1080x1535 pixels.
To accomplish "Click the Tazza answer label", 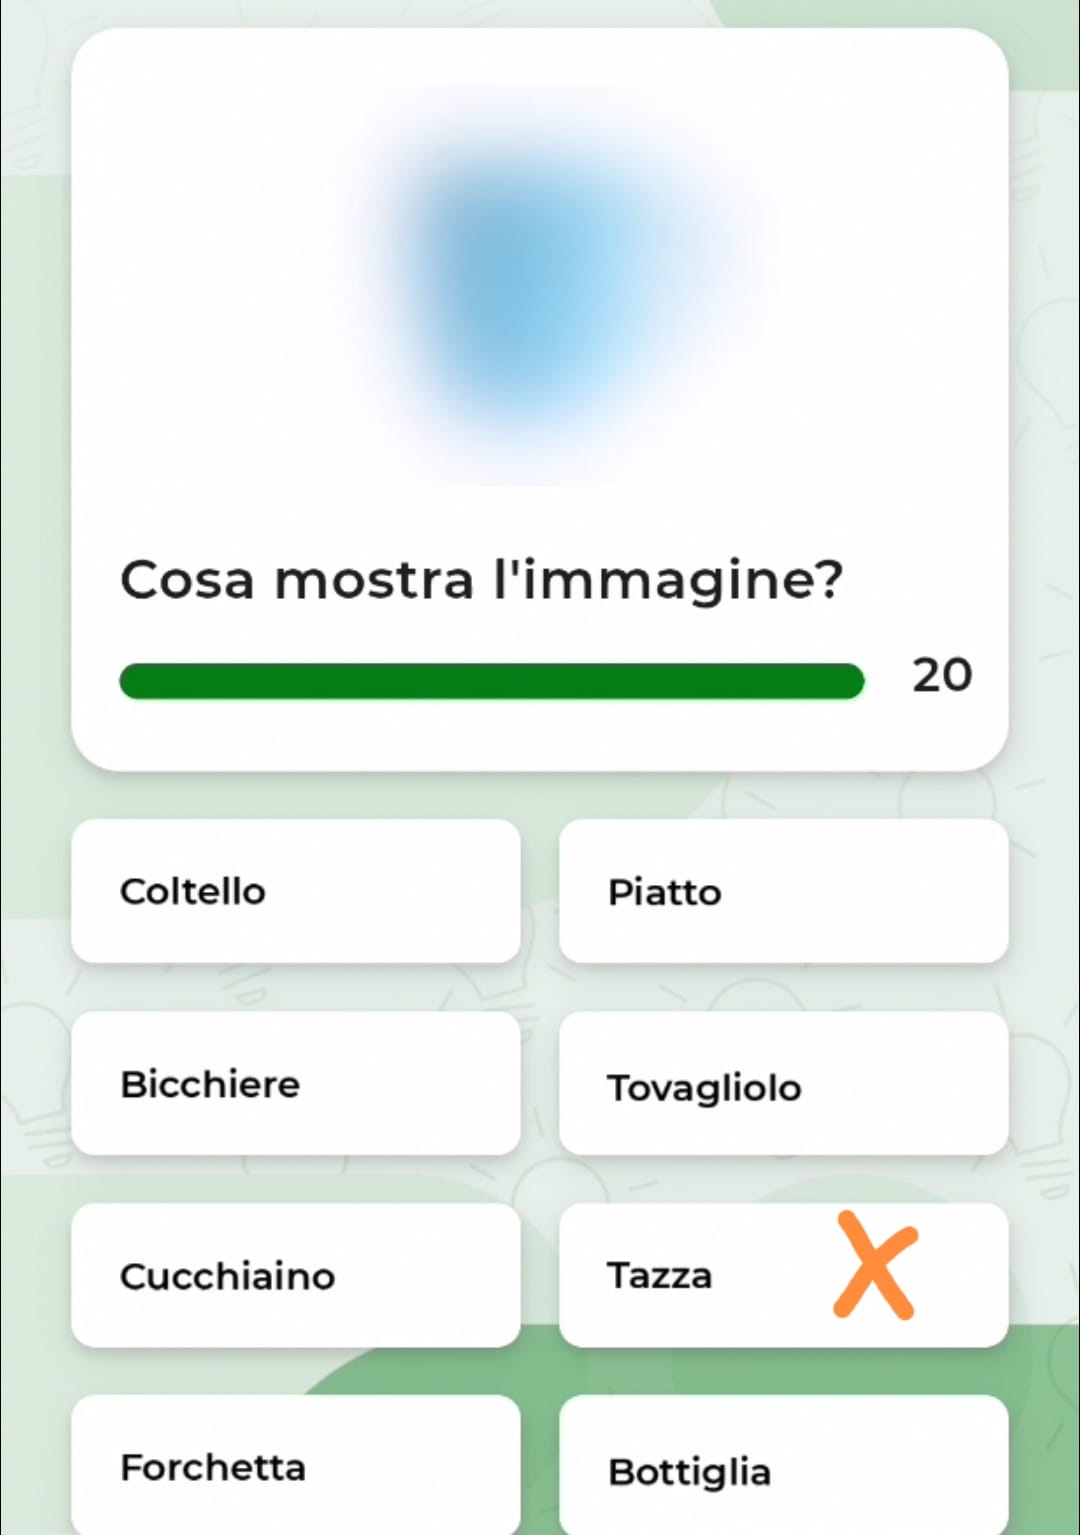I will click(x=660, y=1276).
